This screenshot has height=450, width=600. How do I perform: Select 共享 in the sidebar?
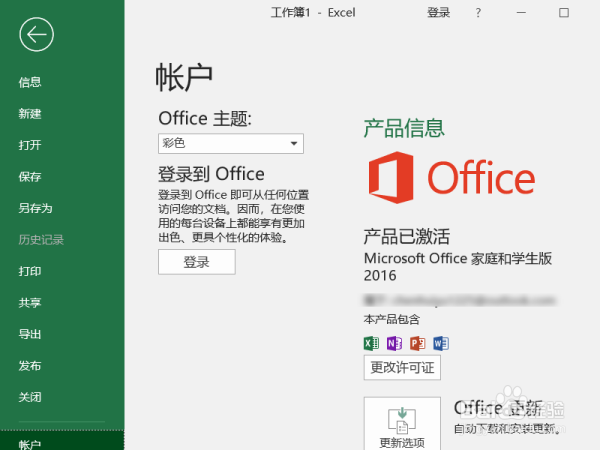(30, 303)
